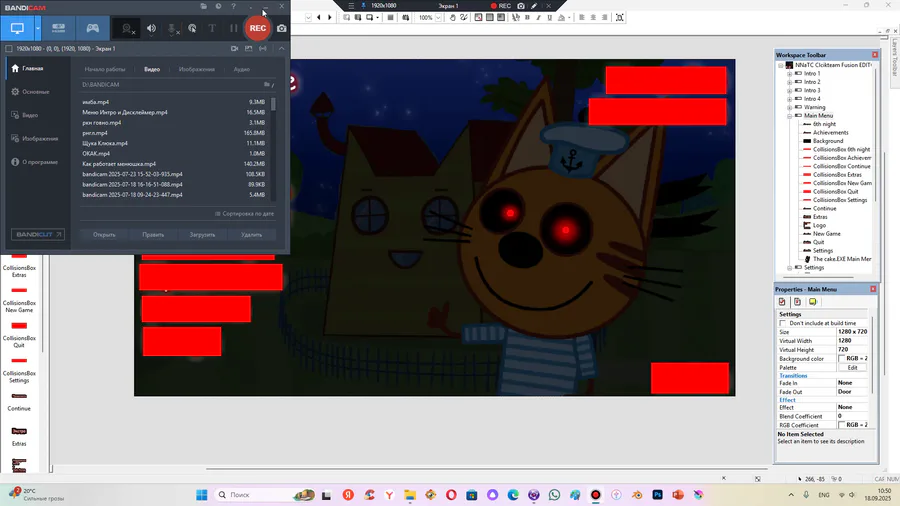This screenshot has height=506, width=900.
Task: Select Logo object in Workspace tree
Action: [x=819, y=225]
